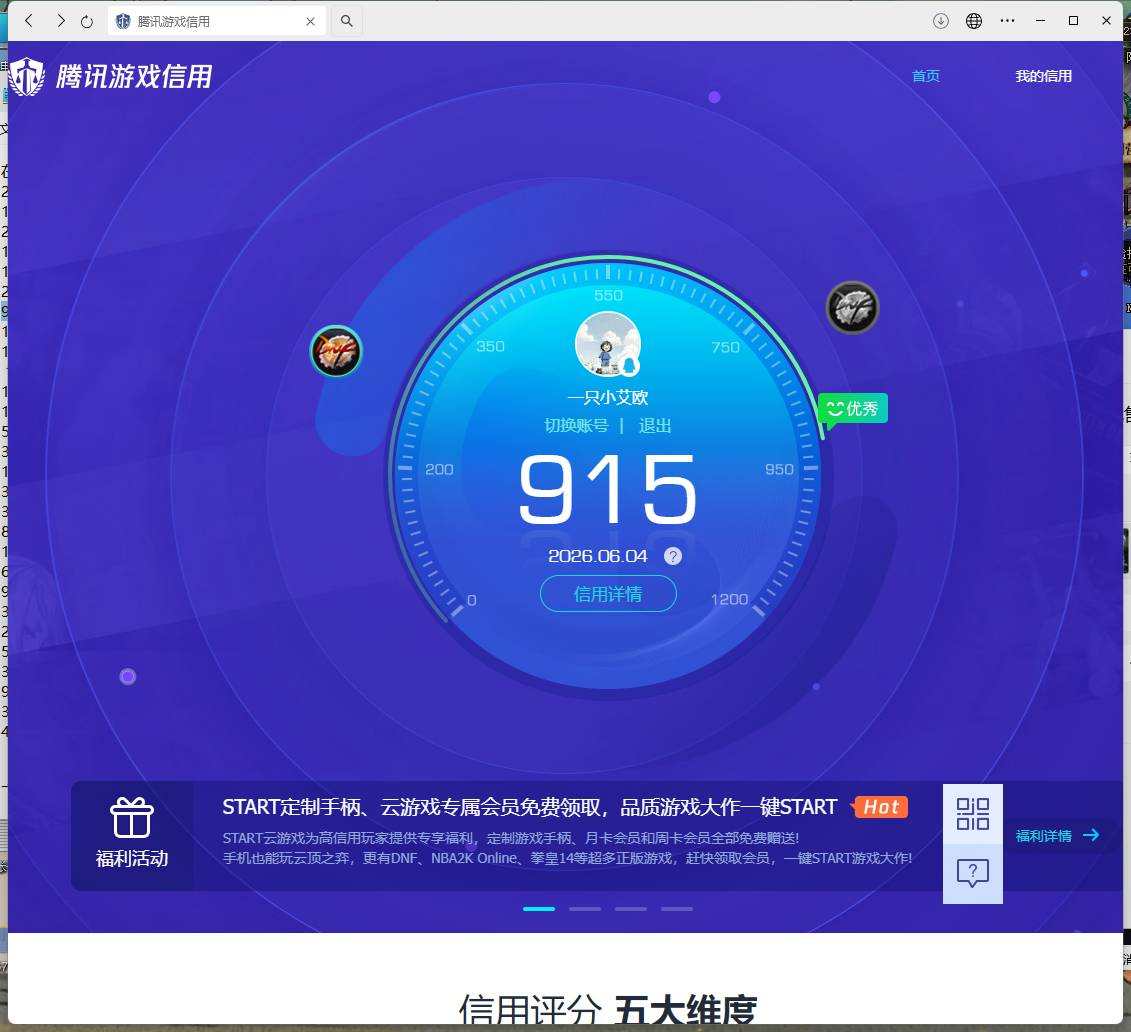Image resolution: width=1131 pixels, height=1032 pixels.
Task: Maximize the browser window
Action: (x=1073, y=21)
